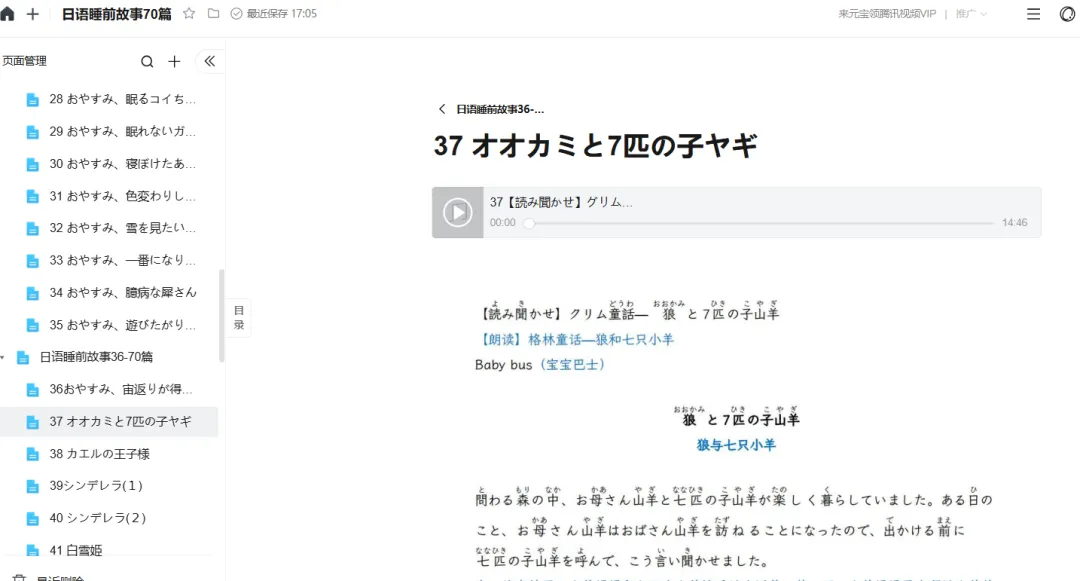Click blue subtitle 狼与七只小羊

(736, 445)
